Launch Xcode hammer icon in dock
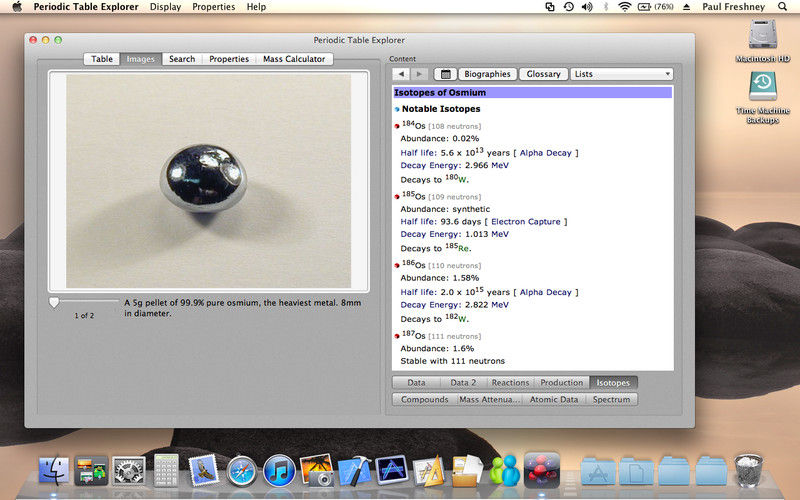 tap(354, 470)
